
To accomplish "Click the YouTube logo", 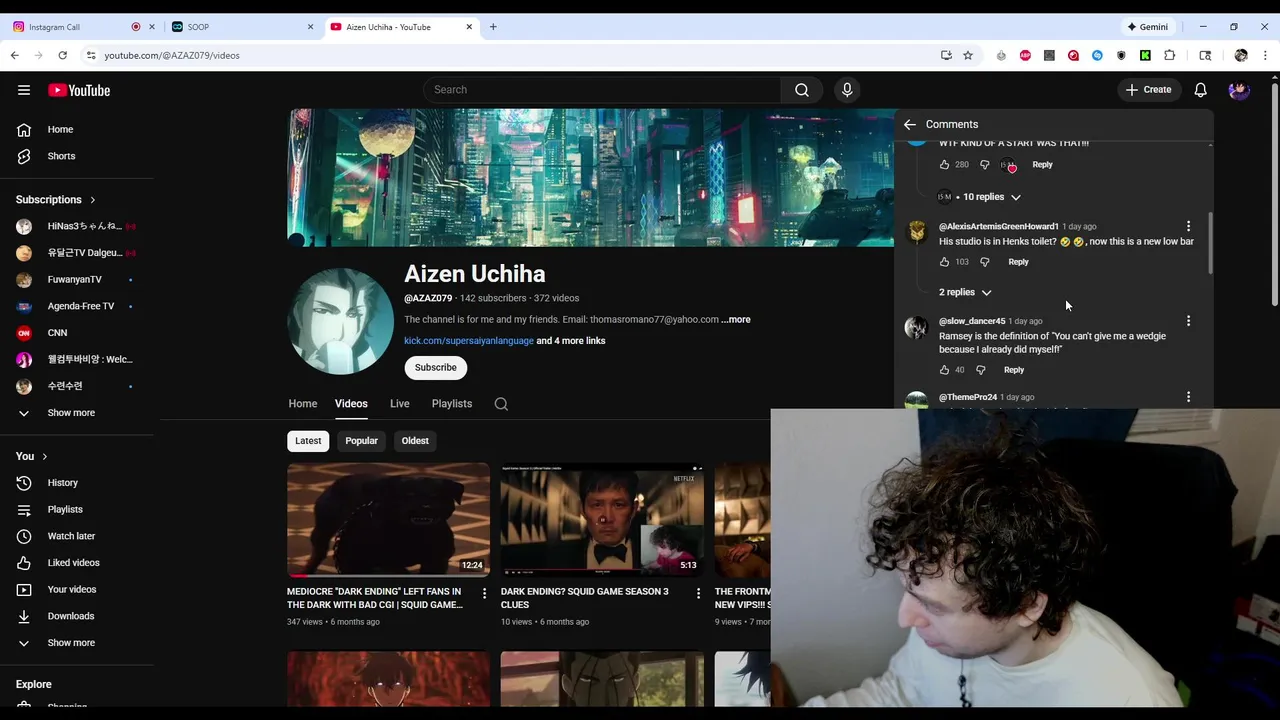I will tap(79, 90).
